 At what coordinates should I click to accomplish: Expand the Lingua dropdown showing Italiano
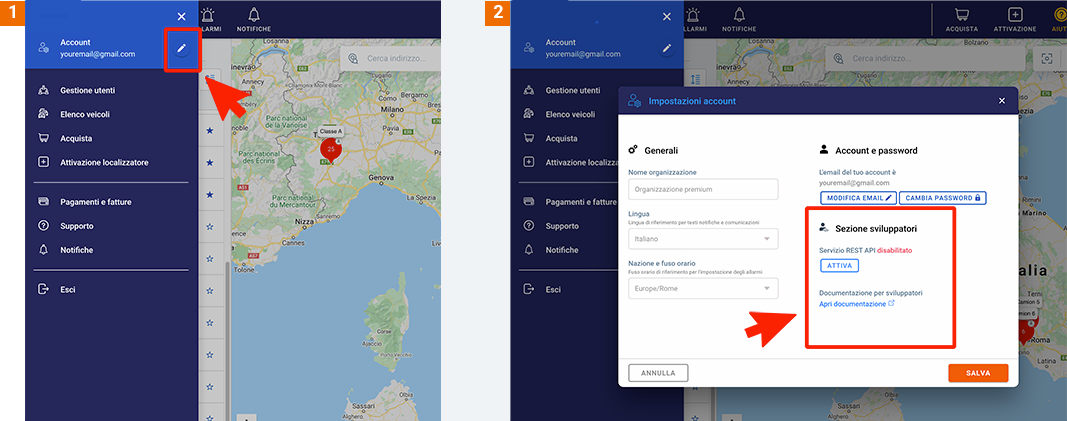703,239
